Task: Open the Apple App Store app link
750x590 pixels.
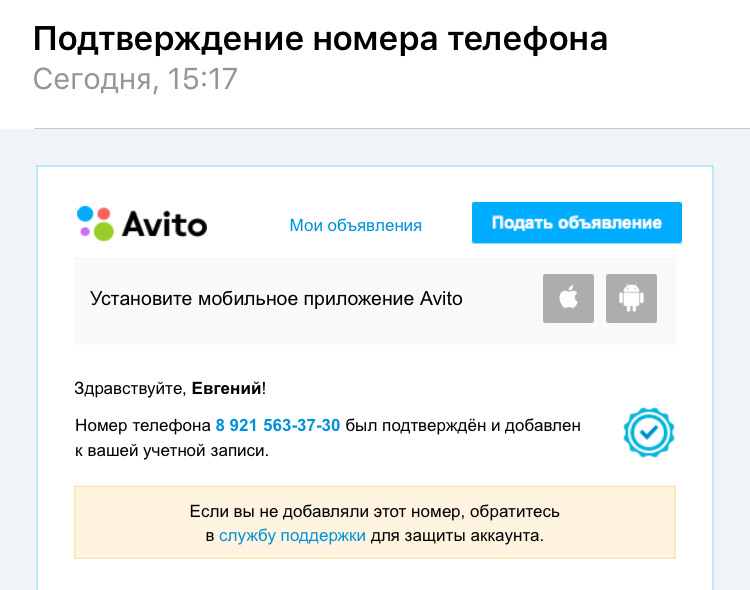Action: pos(568,299)
